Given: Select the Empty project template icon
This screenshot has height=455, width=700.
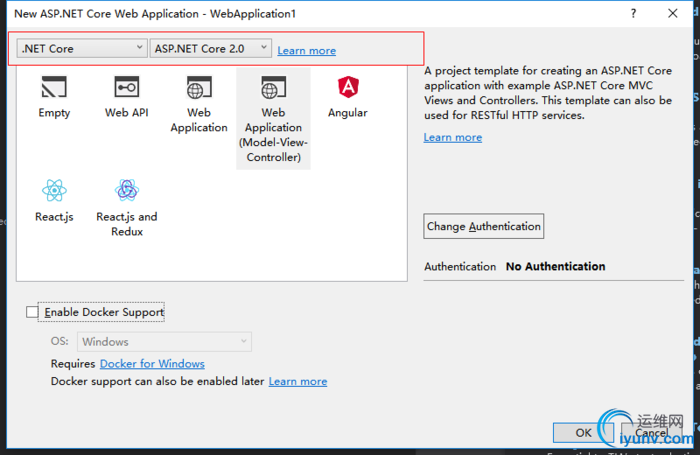Looking at the screenshot, I should pos(54,87).
